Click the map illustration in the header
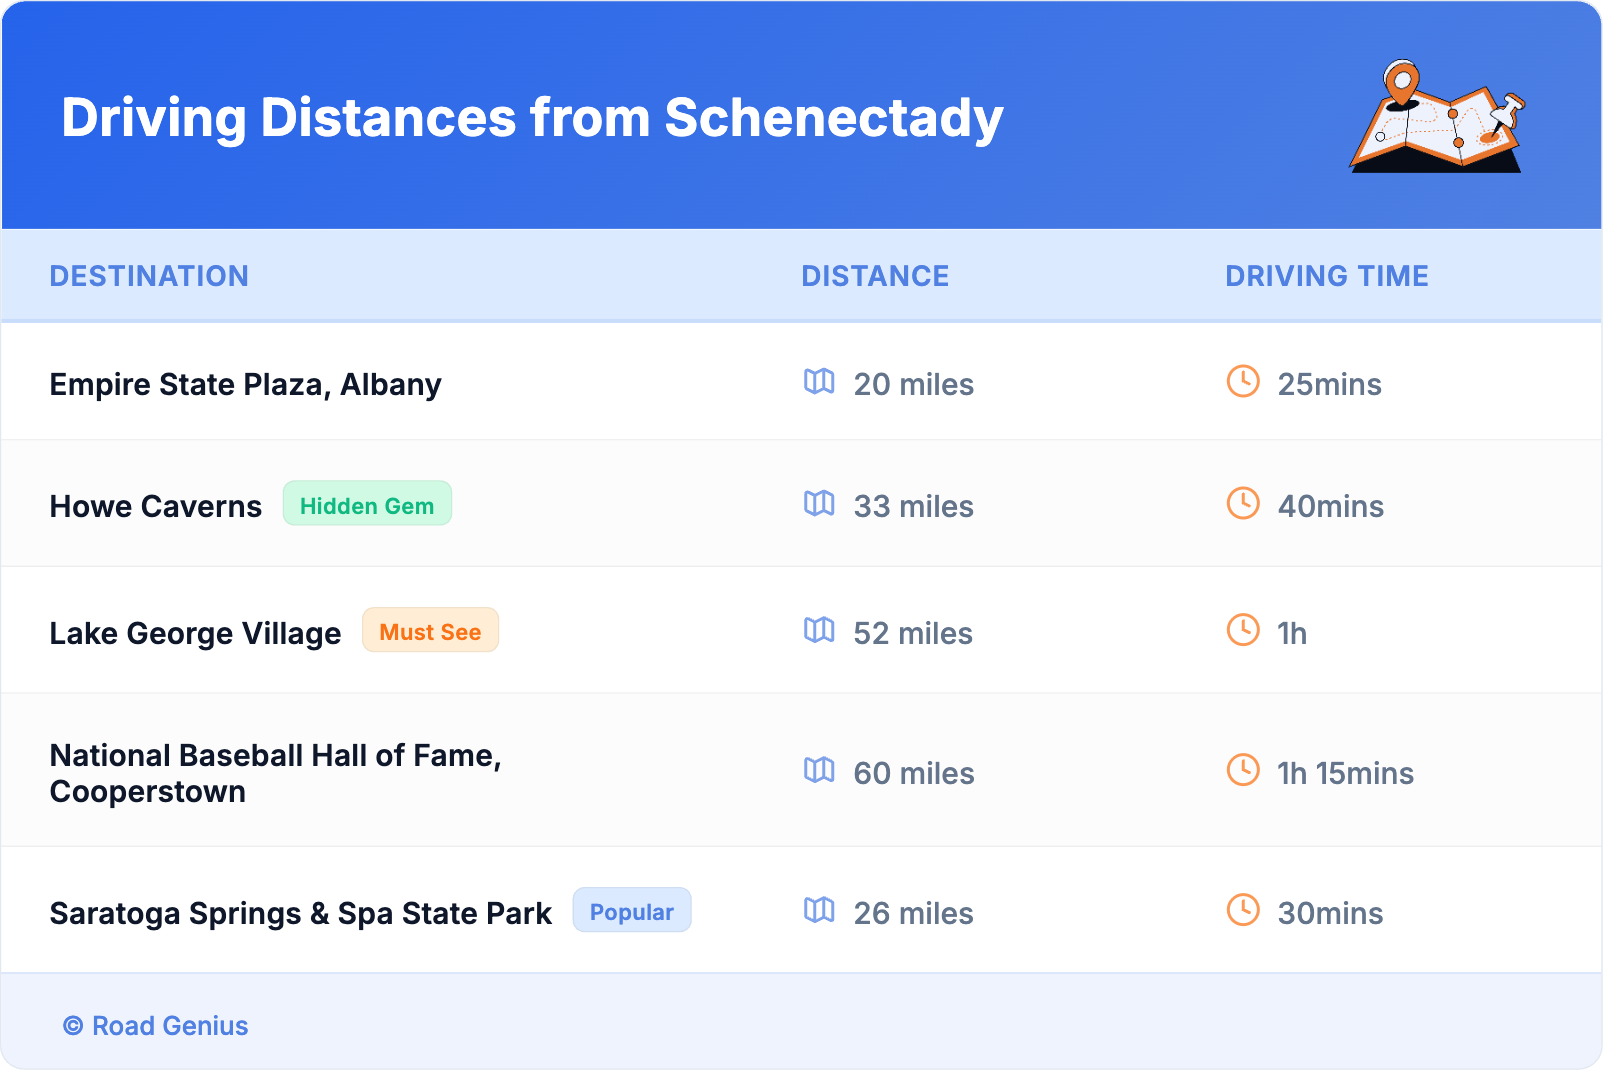This screenshot has height=1070, width=1604. pos(1437,118)
